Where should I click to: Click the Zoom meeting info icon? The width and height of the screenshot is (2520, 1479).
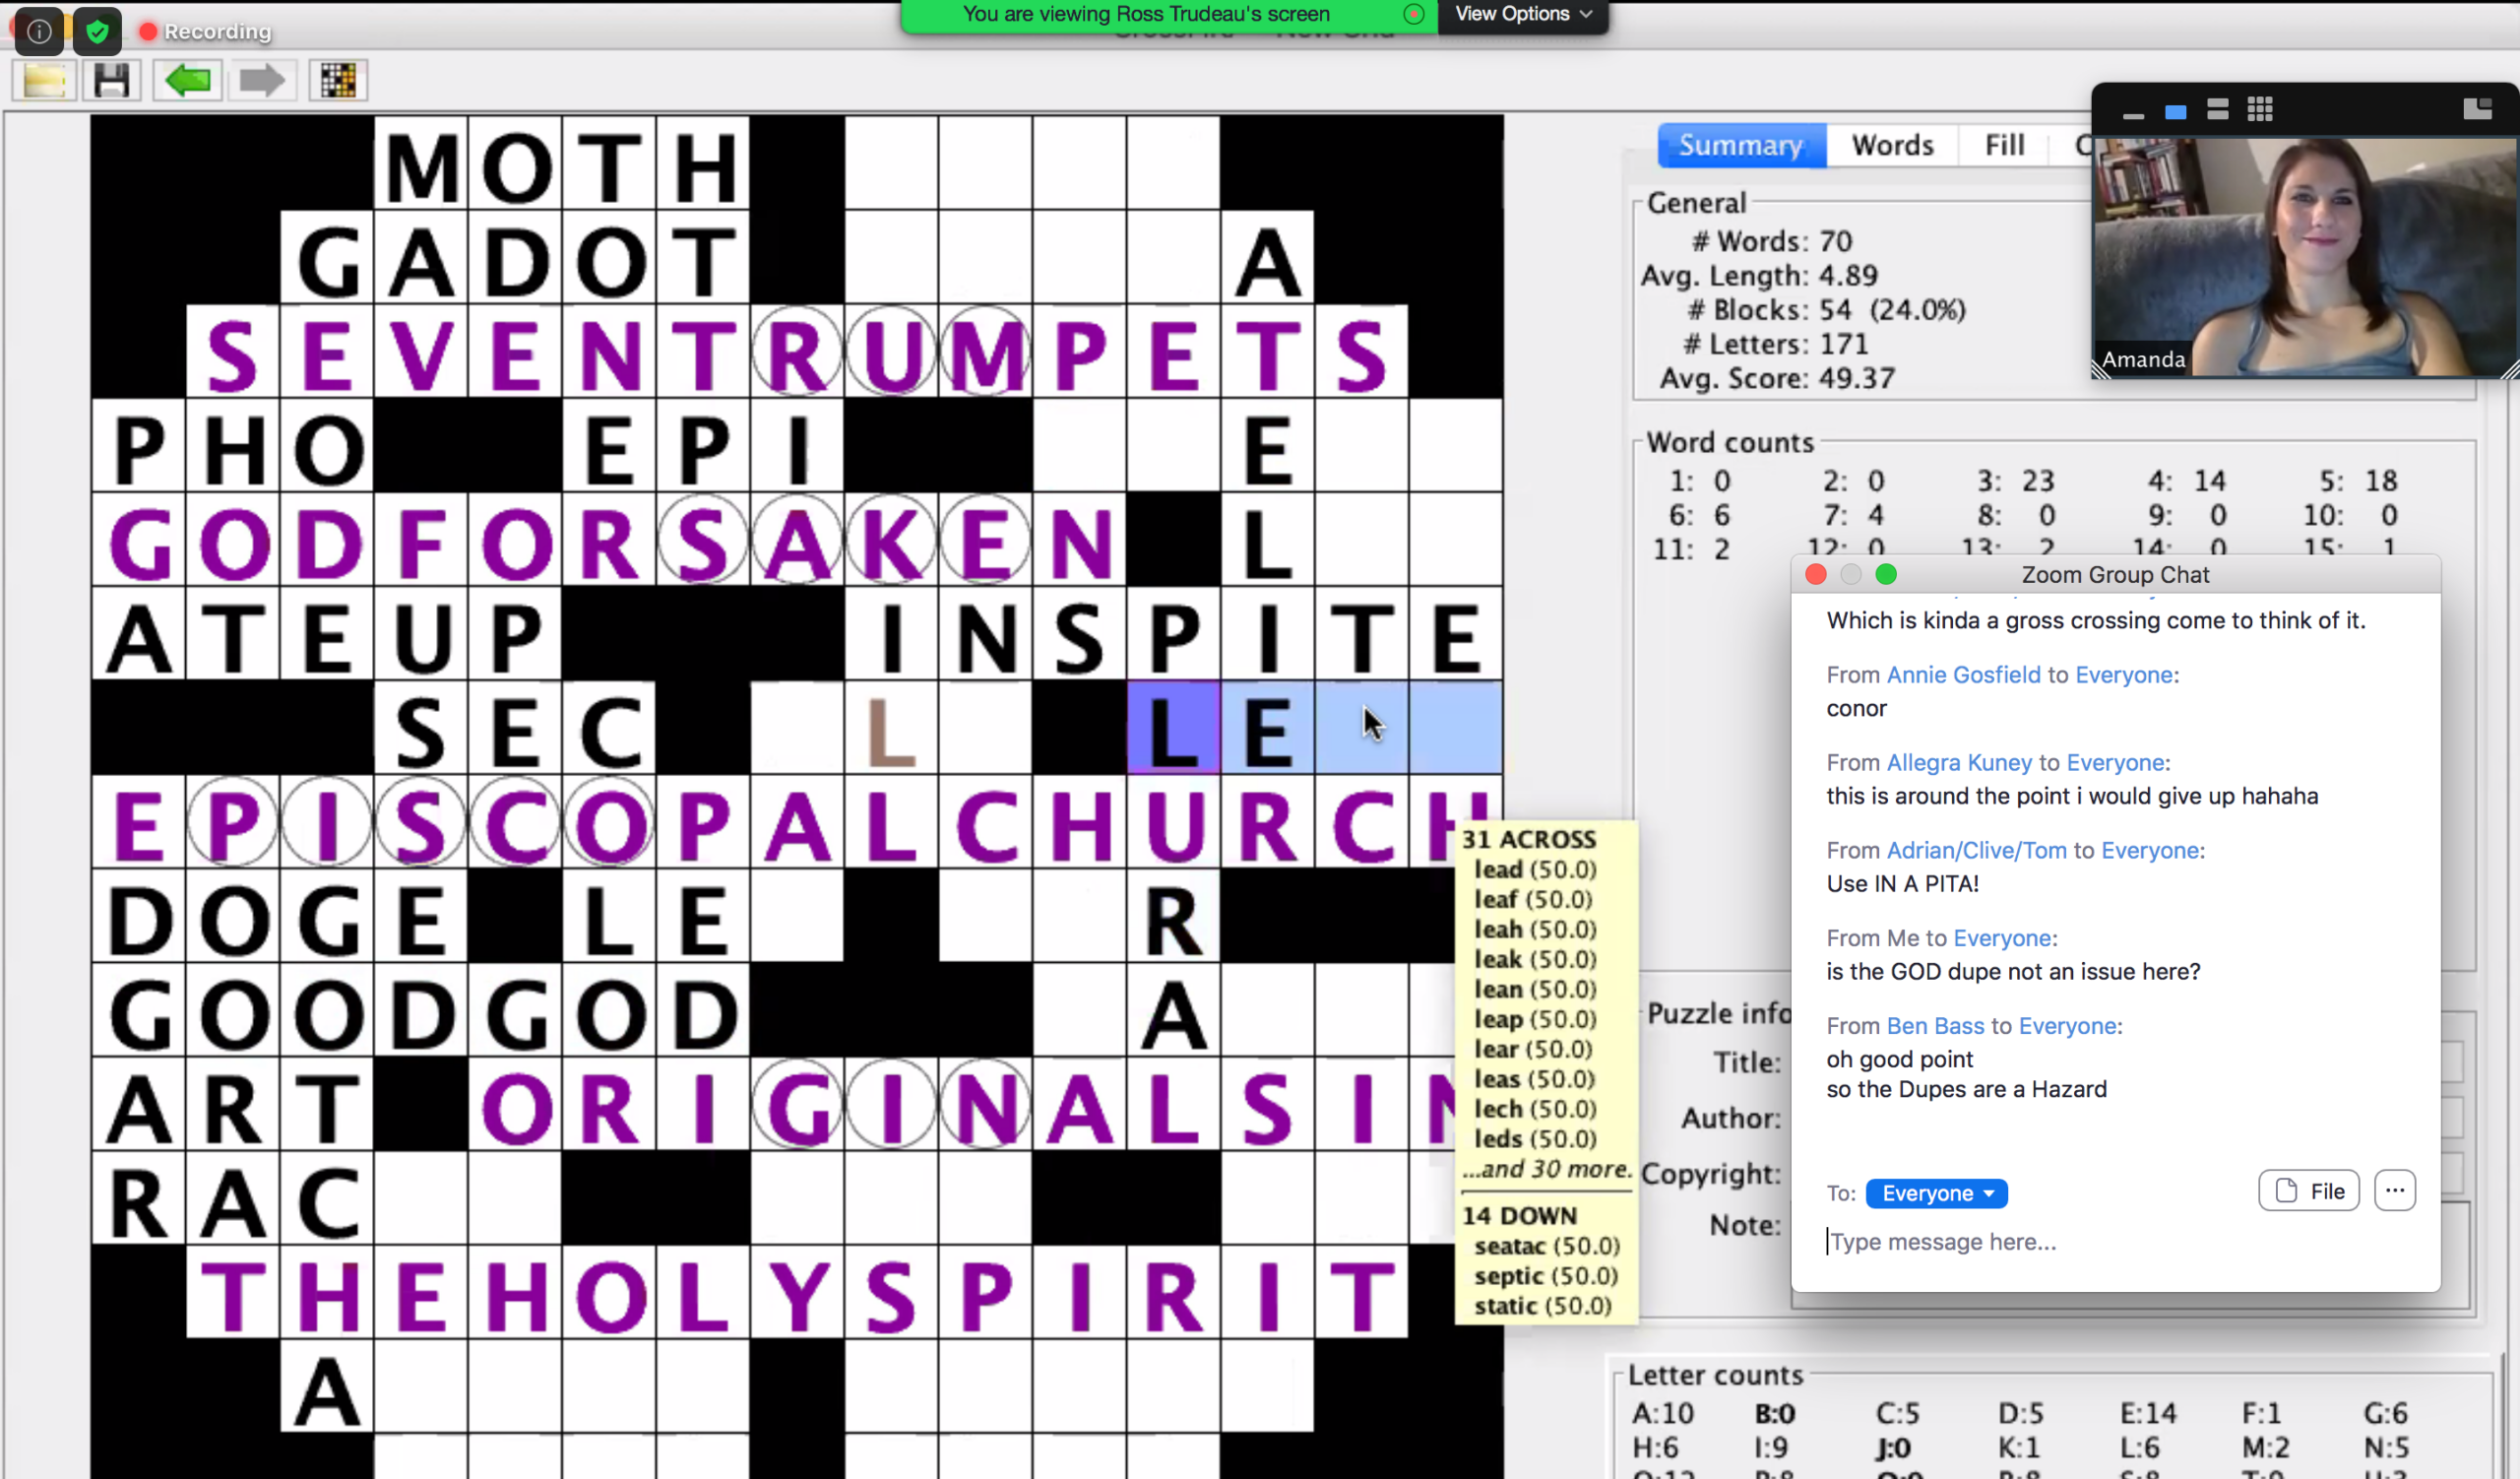(x=39, y=31)
